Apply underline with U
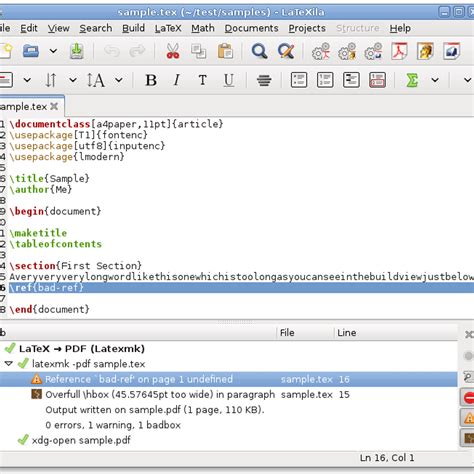Image resolution: width=474 pixels, height=474 pixels. click(x=229, y=80)
